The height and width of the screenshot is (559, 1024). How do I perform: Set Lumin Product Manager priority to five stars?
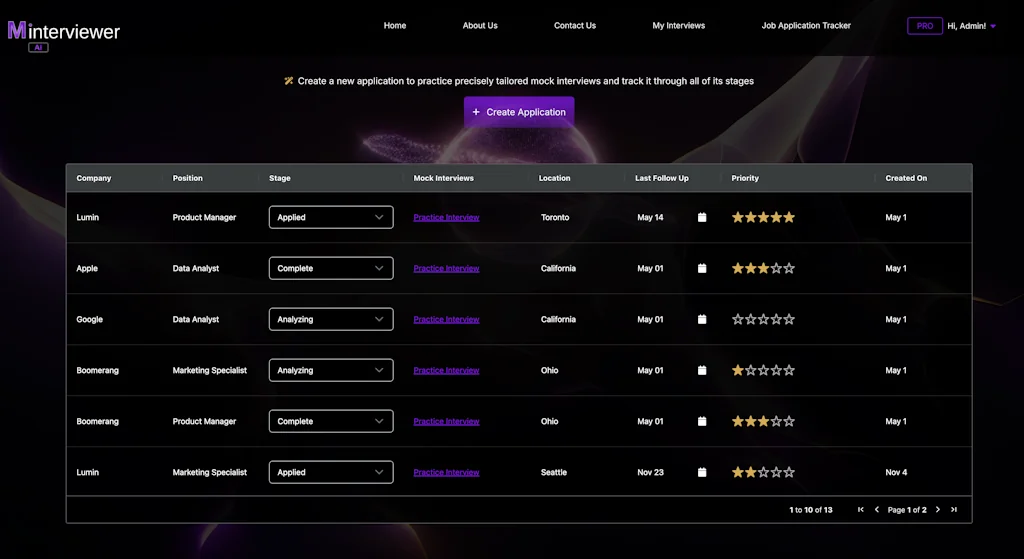pyautogui.click(x=789, y=217)
